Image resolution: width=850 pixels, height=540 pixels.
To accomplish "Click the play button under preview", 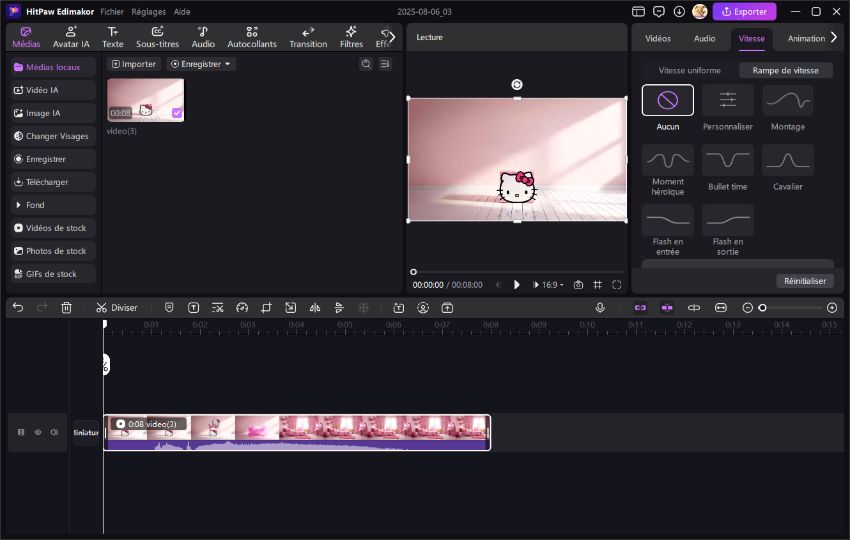I will pyautogui.click(x=516, y=285).
